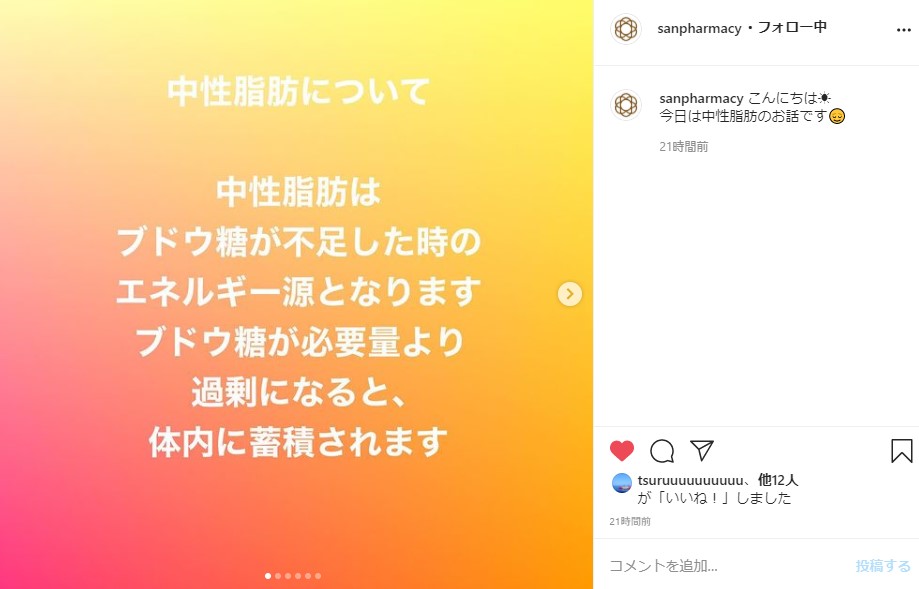Jump to the last carousel dot
Viewport: 919px width, 589px height.
click(318, 576)
